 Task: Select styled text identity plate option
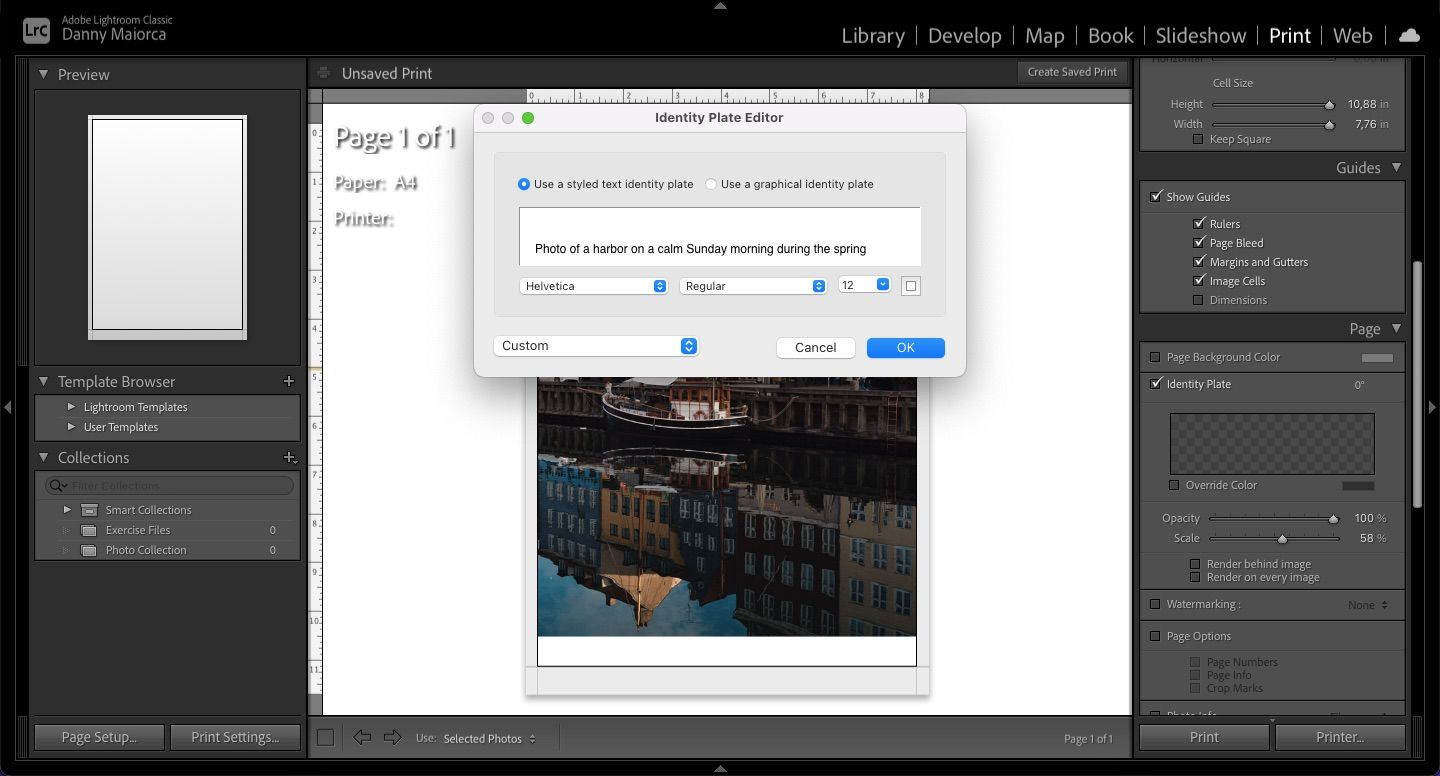[524, 184]
